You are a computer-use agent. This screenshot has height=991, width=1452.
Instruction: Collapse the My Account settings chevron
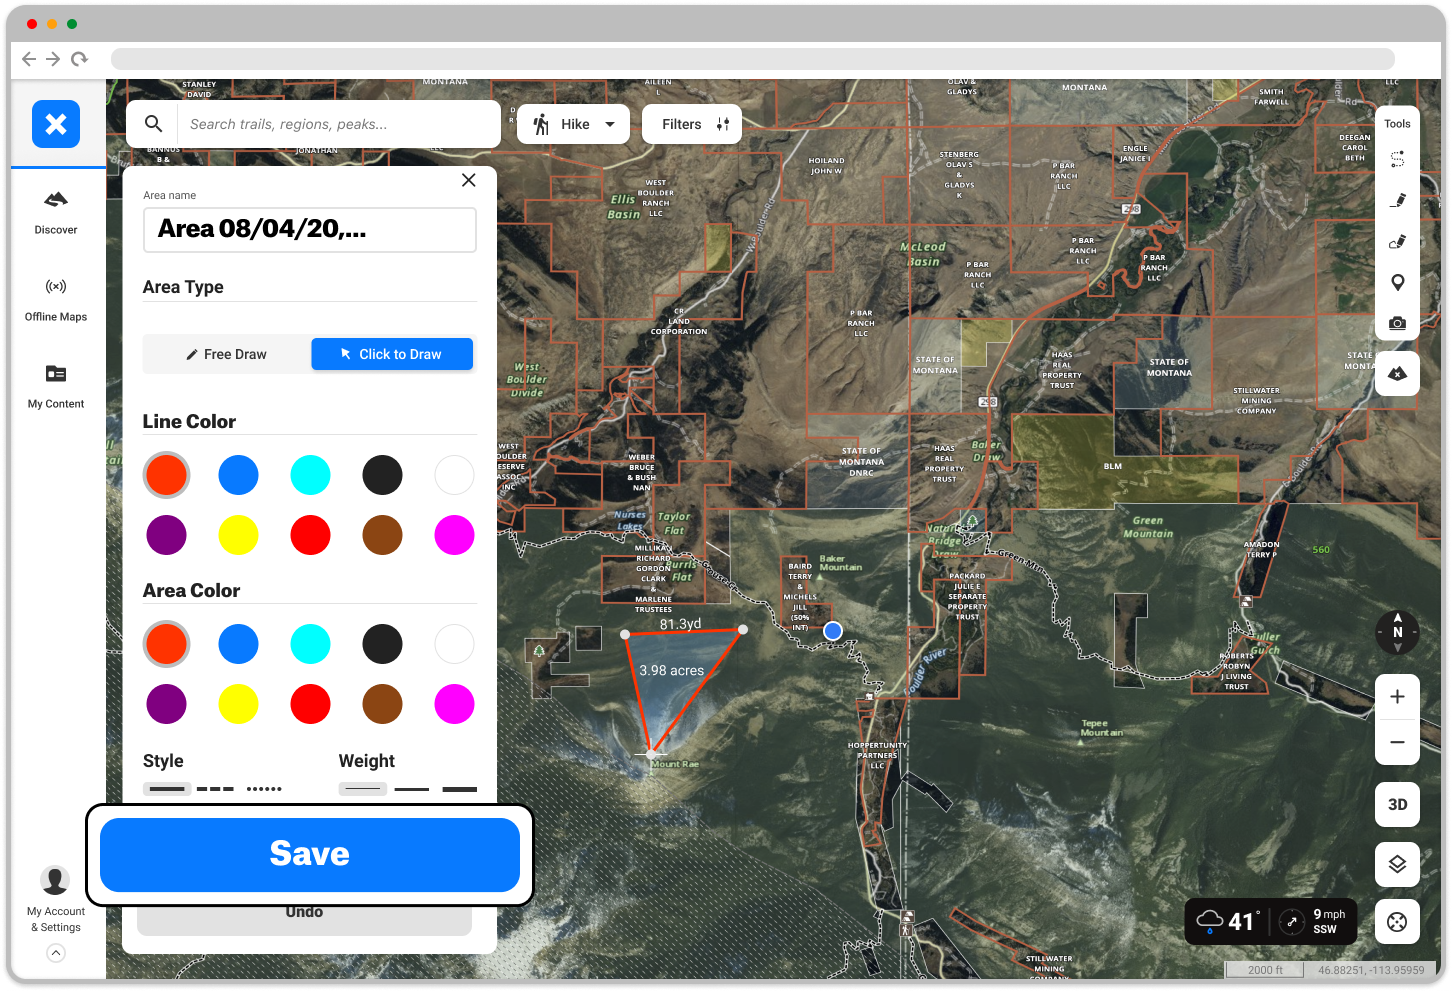[x=56, y=953]
